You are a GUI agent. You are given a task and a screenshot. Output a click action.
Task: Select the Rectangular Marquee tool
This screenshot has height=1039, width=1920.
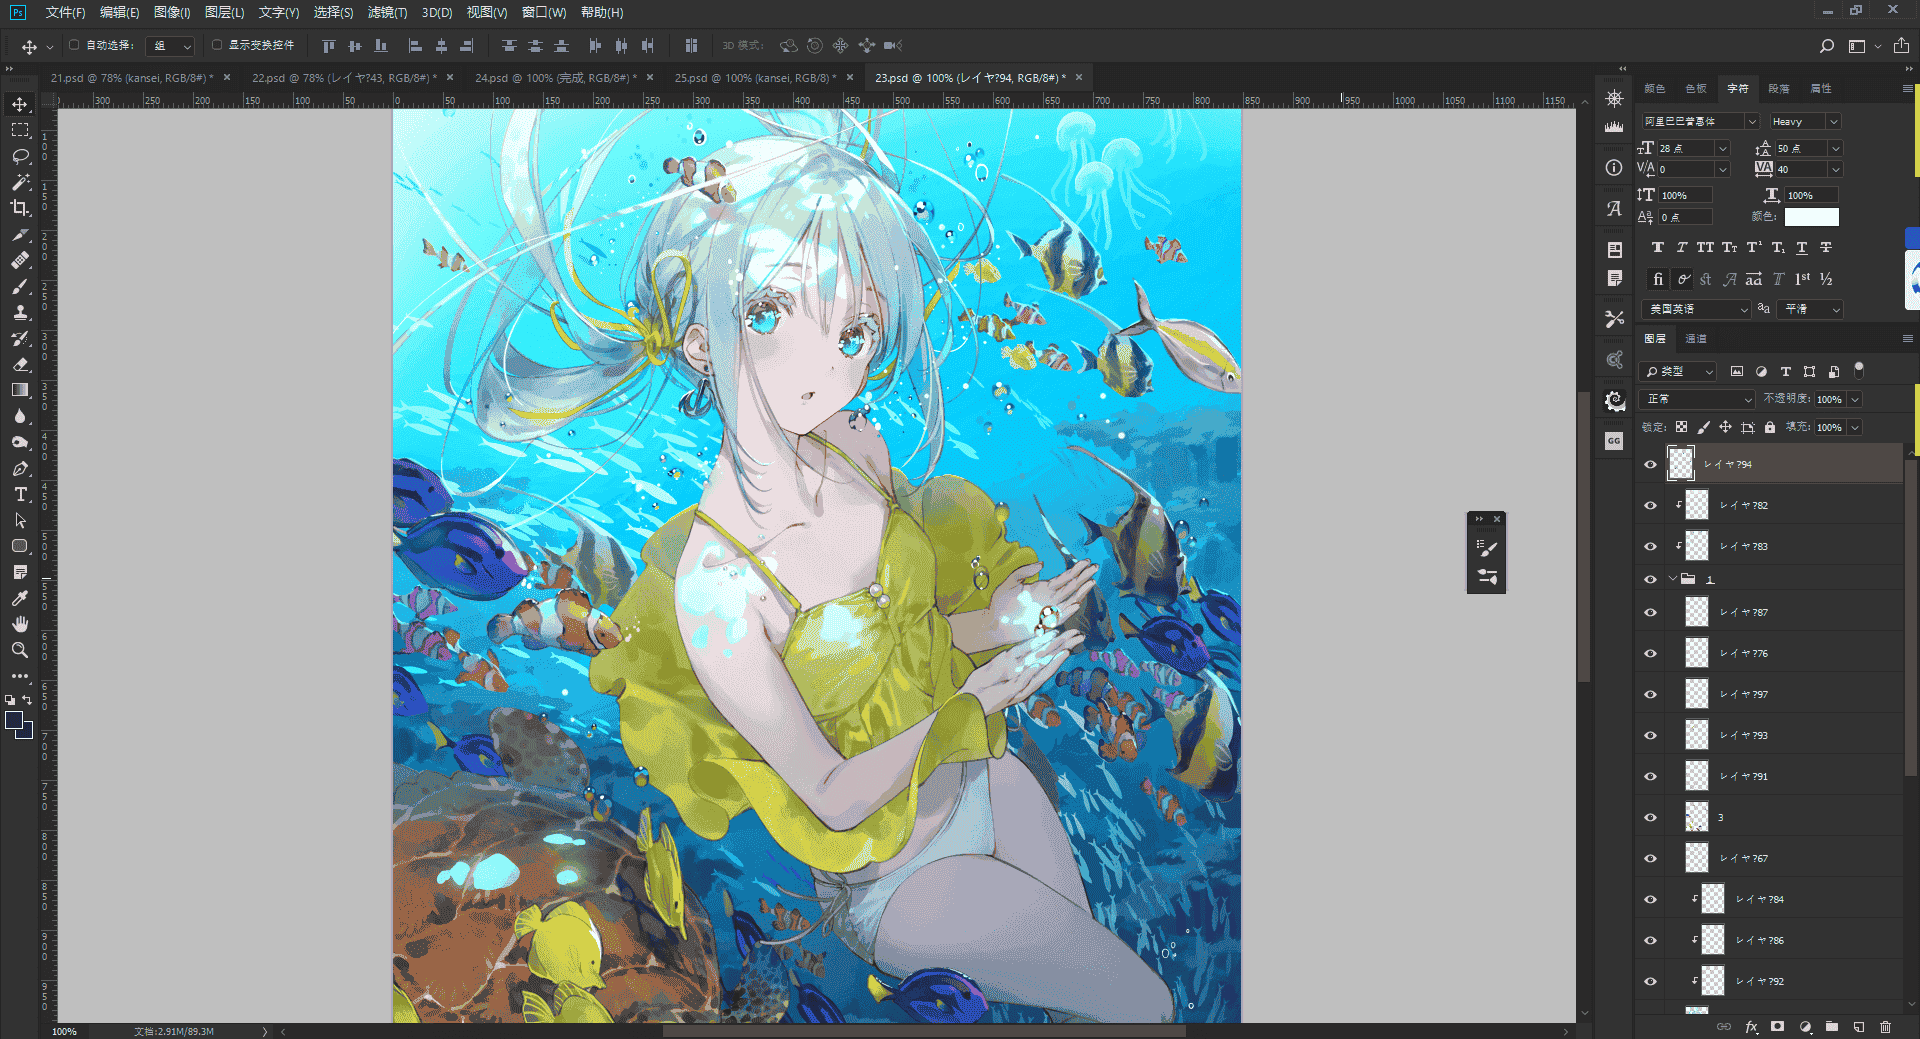[20, 130]
